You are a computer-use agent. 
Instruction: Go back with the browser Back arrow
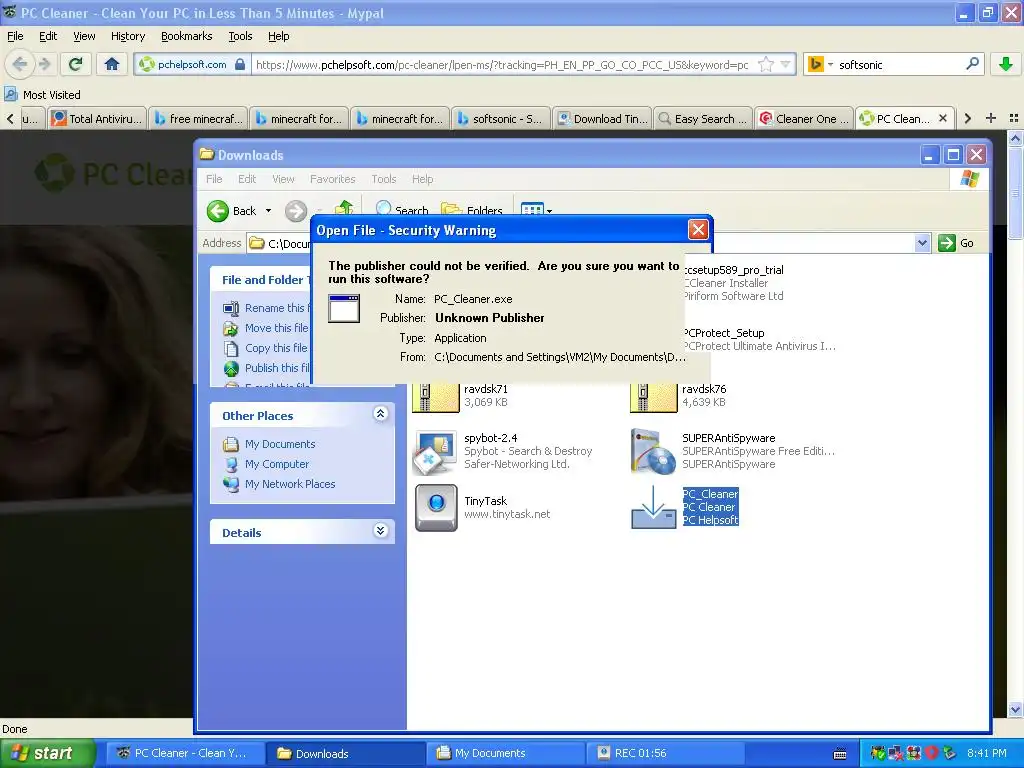tap(20, 64)
